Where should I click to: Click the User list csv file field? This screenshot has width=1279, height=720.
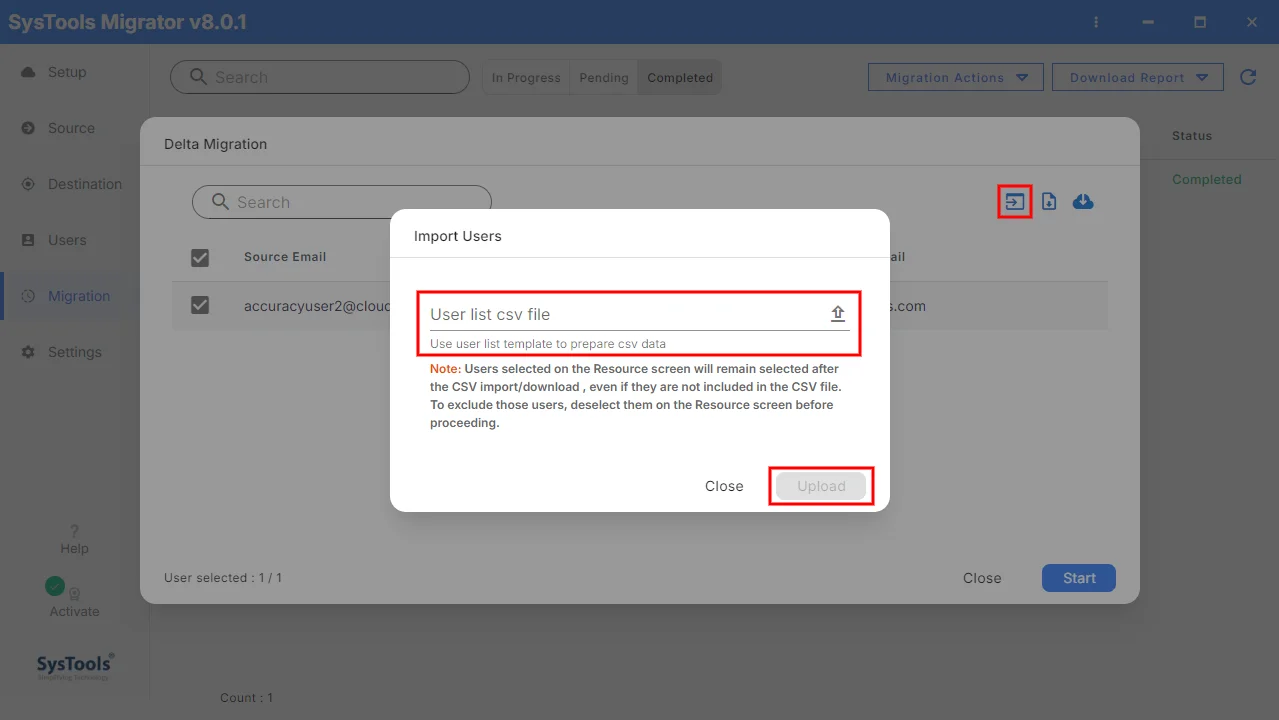[639, 314]
